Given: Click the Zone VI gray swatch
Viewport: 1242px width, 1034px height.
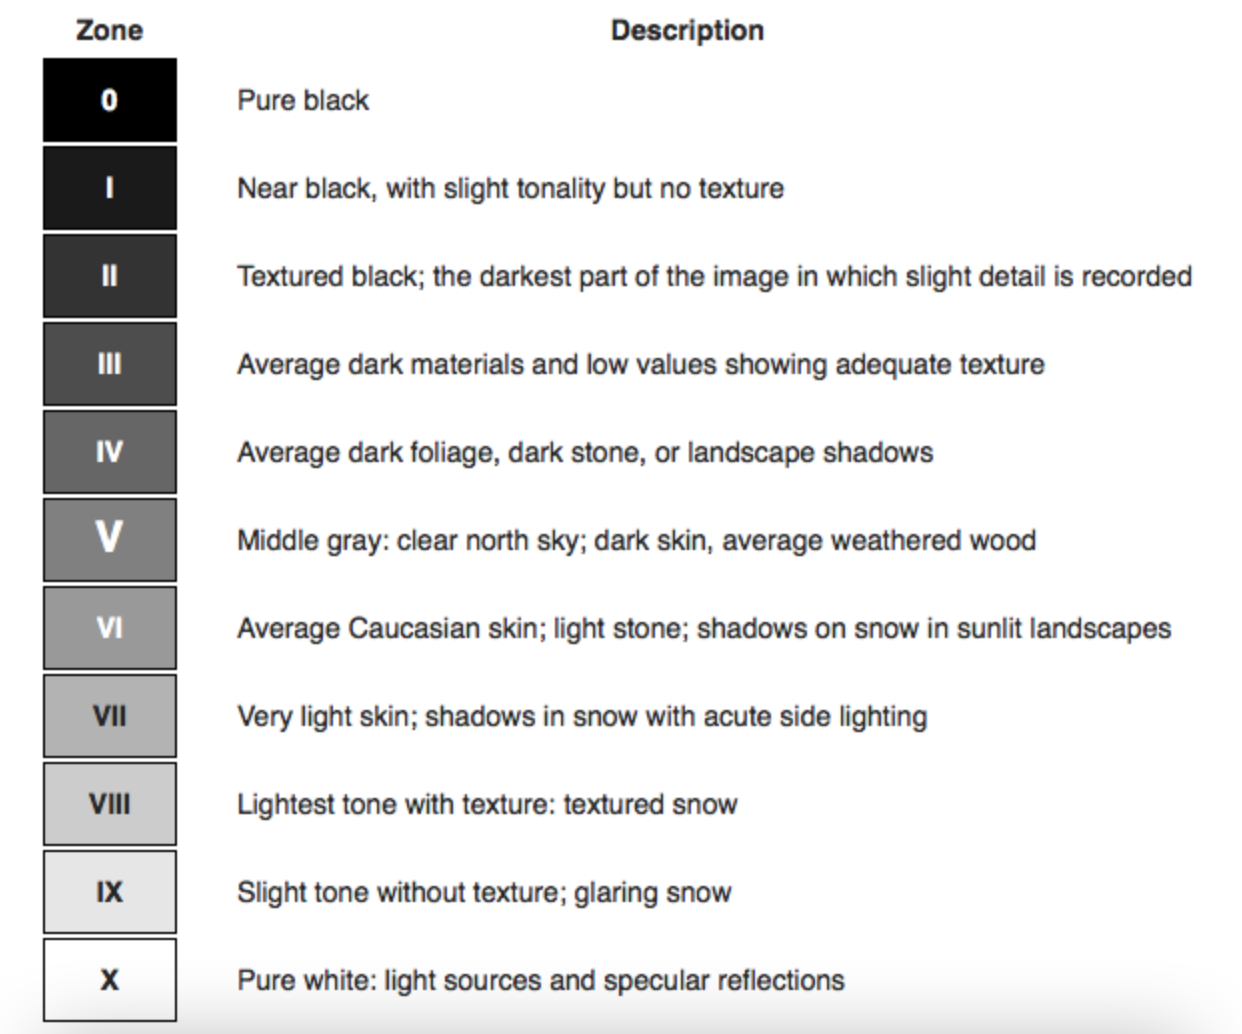Looking at the screenshot, I should 110,628.
